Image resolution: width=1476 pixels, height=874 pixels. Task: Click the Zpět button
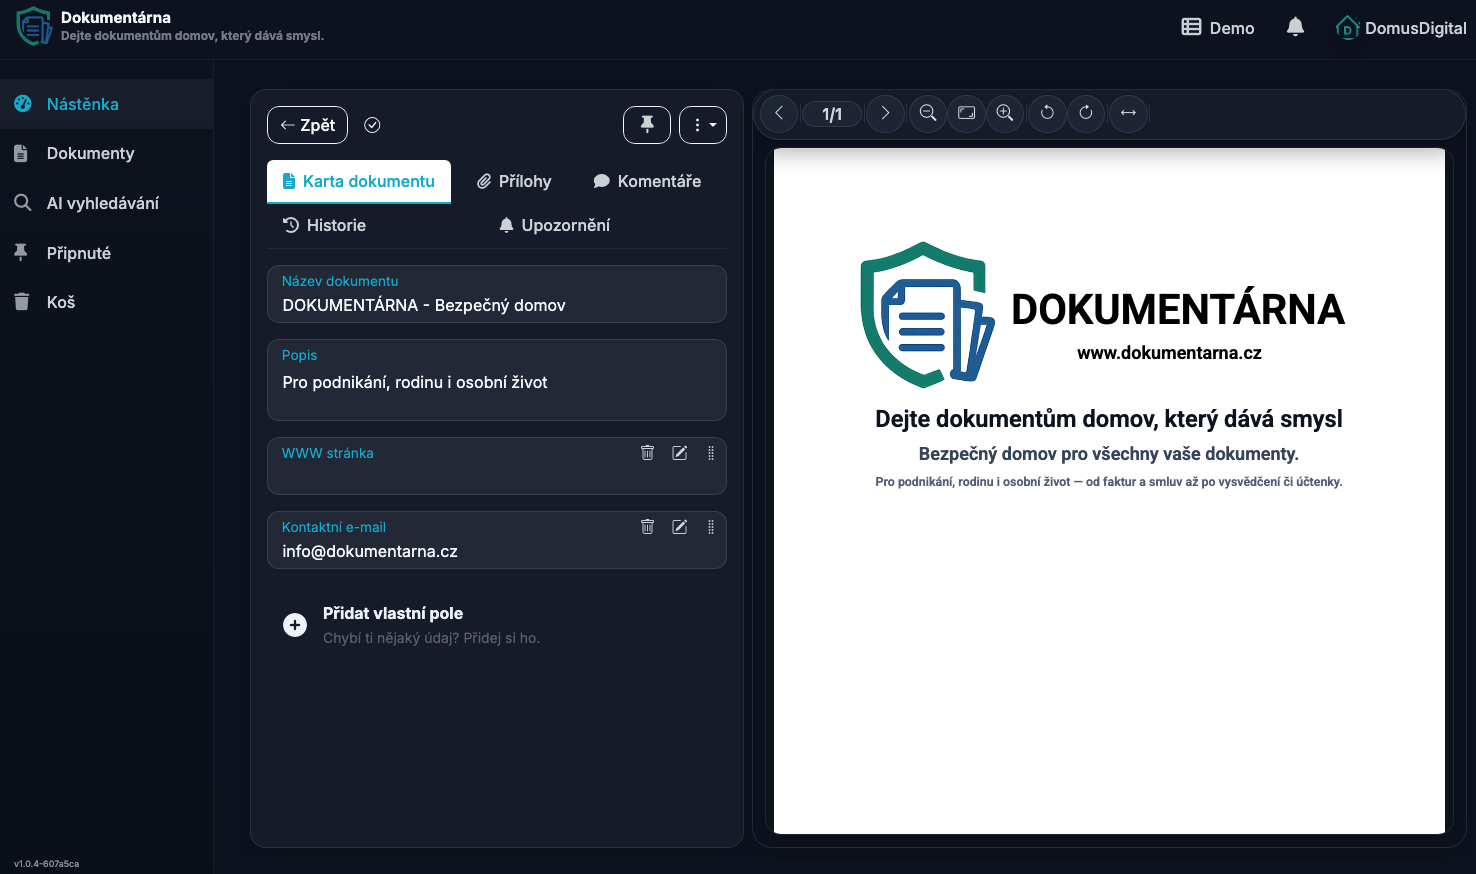point(307,125)
